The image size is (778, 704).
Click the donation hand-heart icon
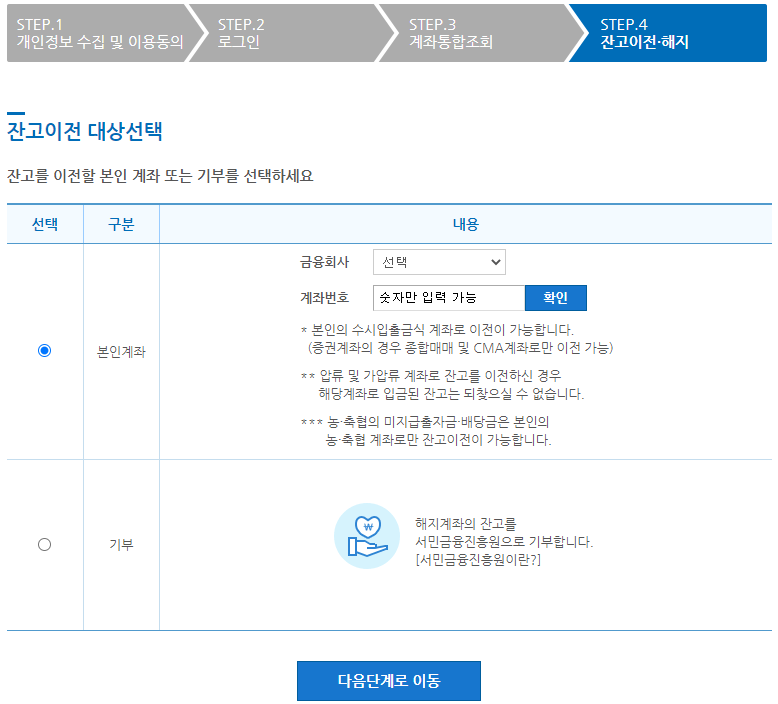tap(367, 536)
